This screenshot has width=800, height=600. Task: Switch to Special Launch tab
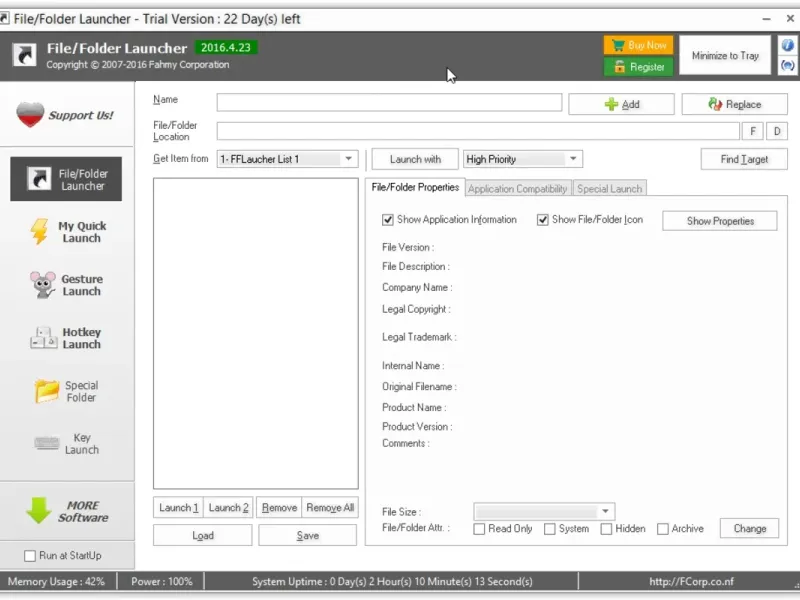(610, 189)
